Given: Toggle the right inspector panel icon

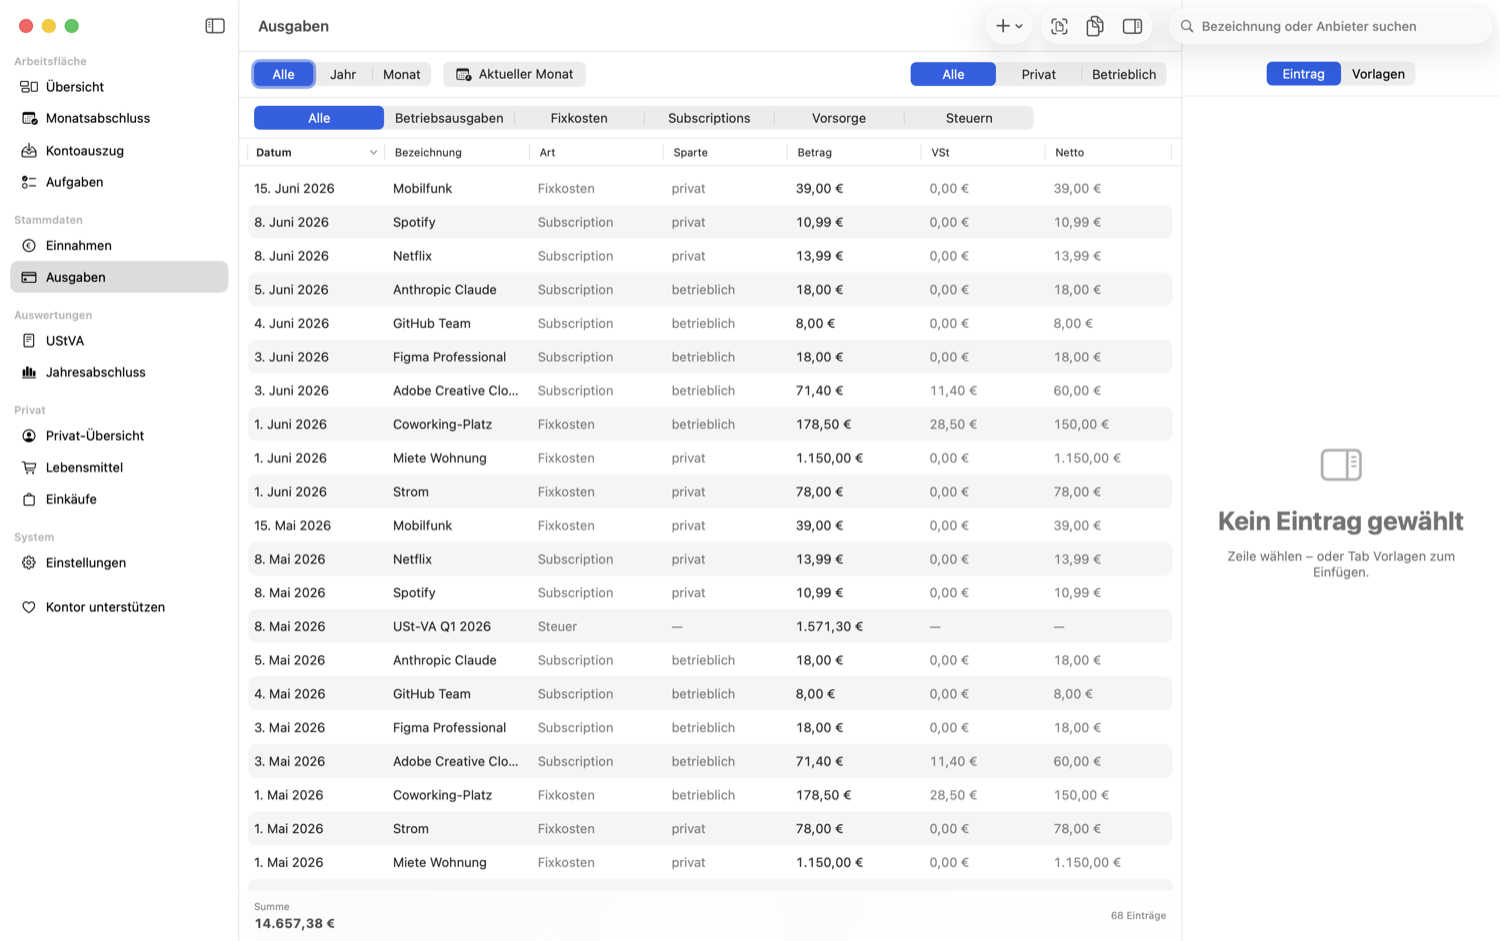Looking at the screenshot, I should click(1132, 27).
